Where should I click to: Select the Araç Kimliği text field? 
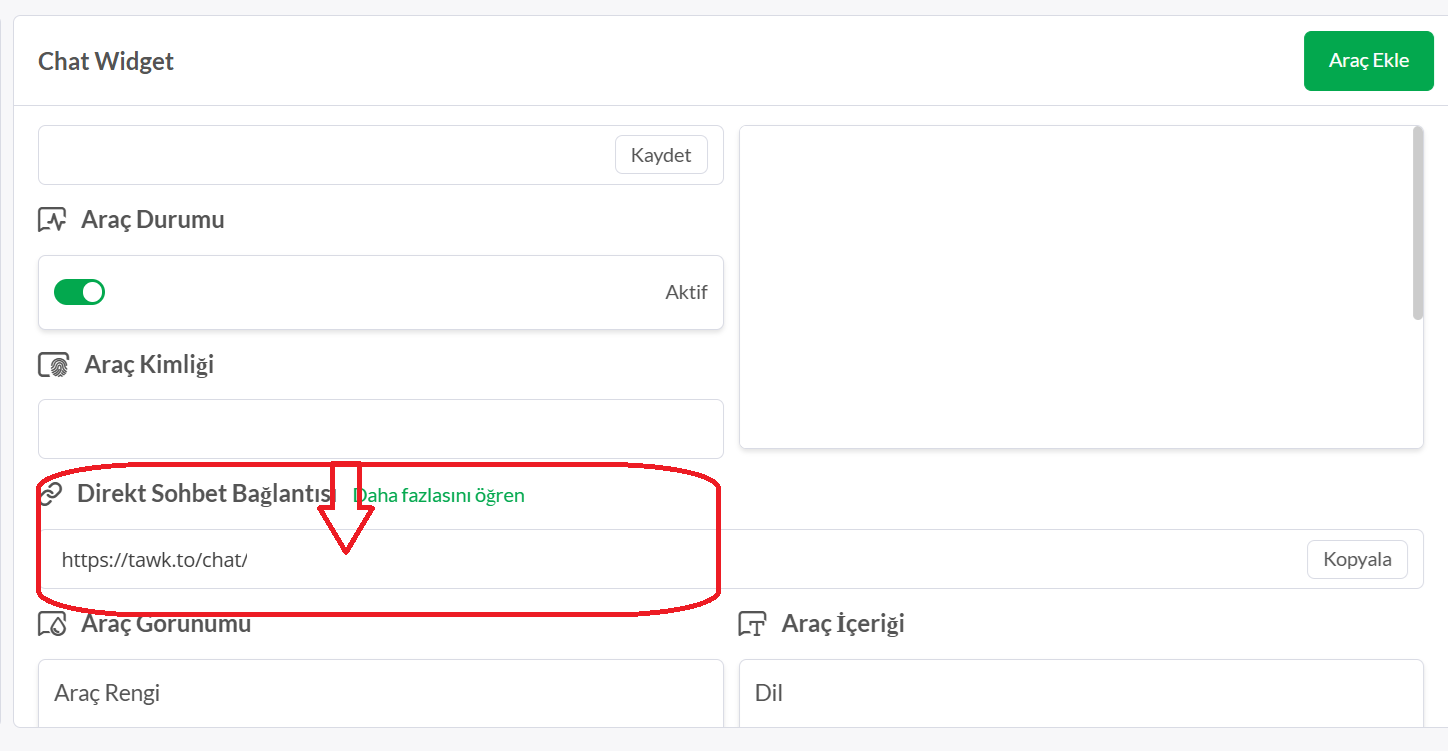pyautogui.click(x=380, y=429)
